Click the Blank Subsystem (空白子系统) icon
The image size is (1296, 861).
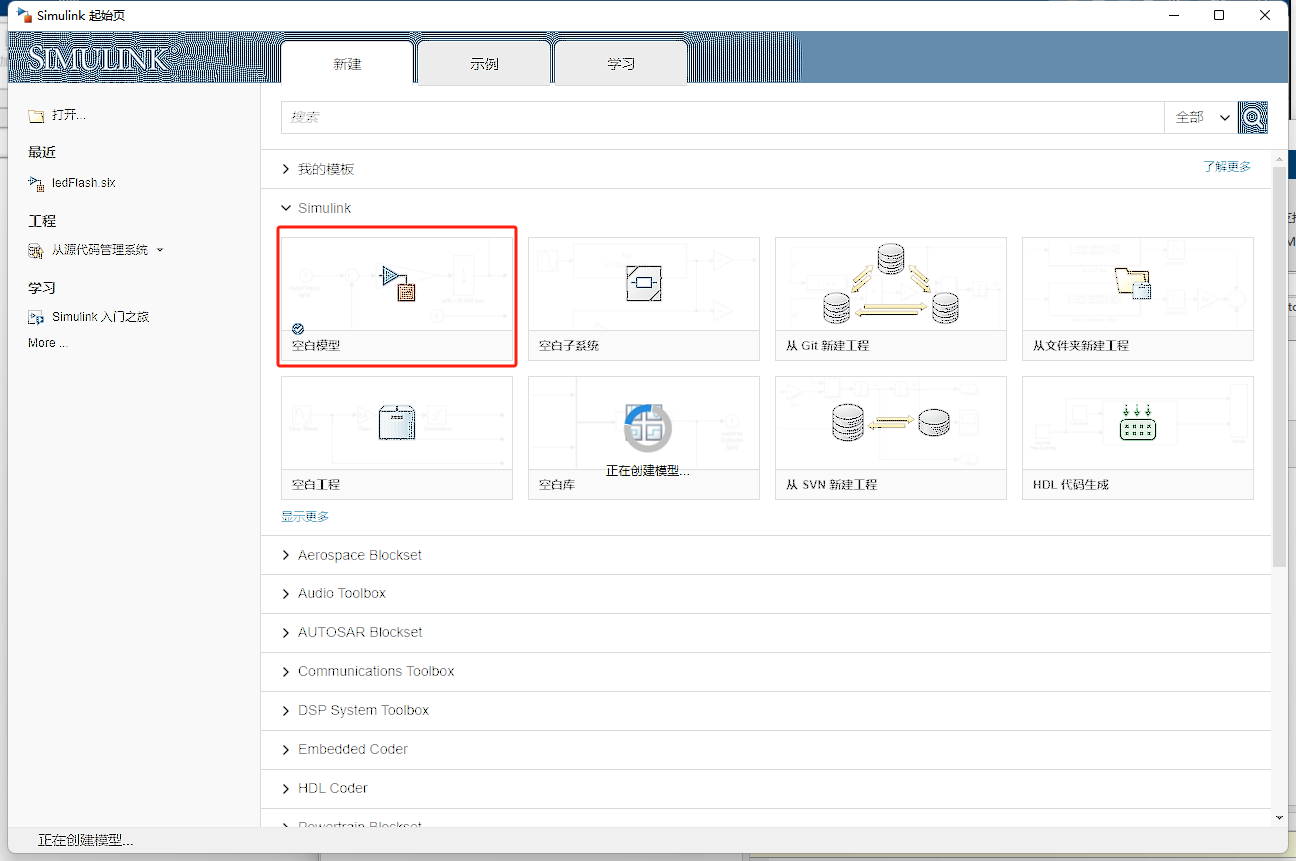644,284
